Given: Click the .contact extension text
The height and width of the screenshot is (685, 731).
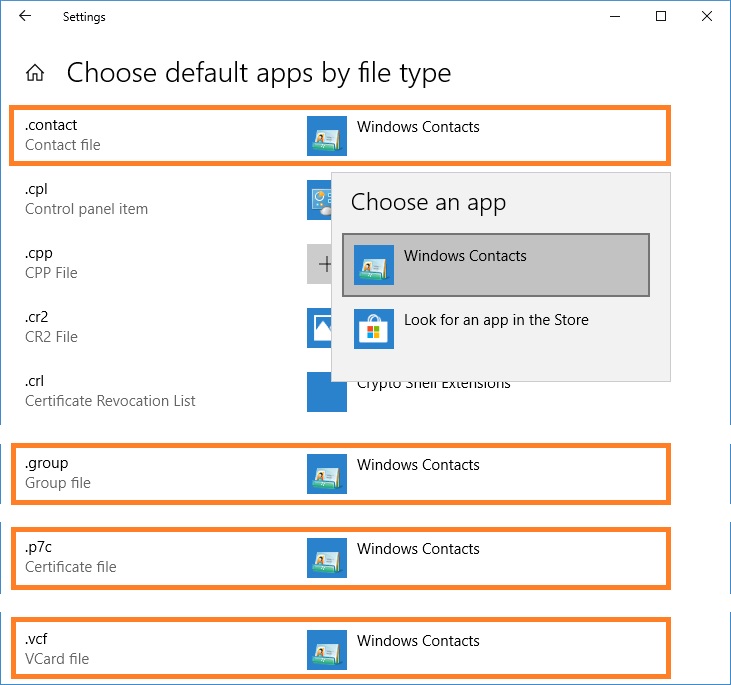Looking at the screenshot, I should click(x=51, y=125).
